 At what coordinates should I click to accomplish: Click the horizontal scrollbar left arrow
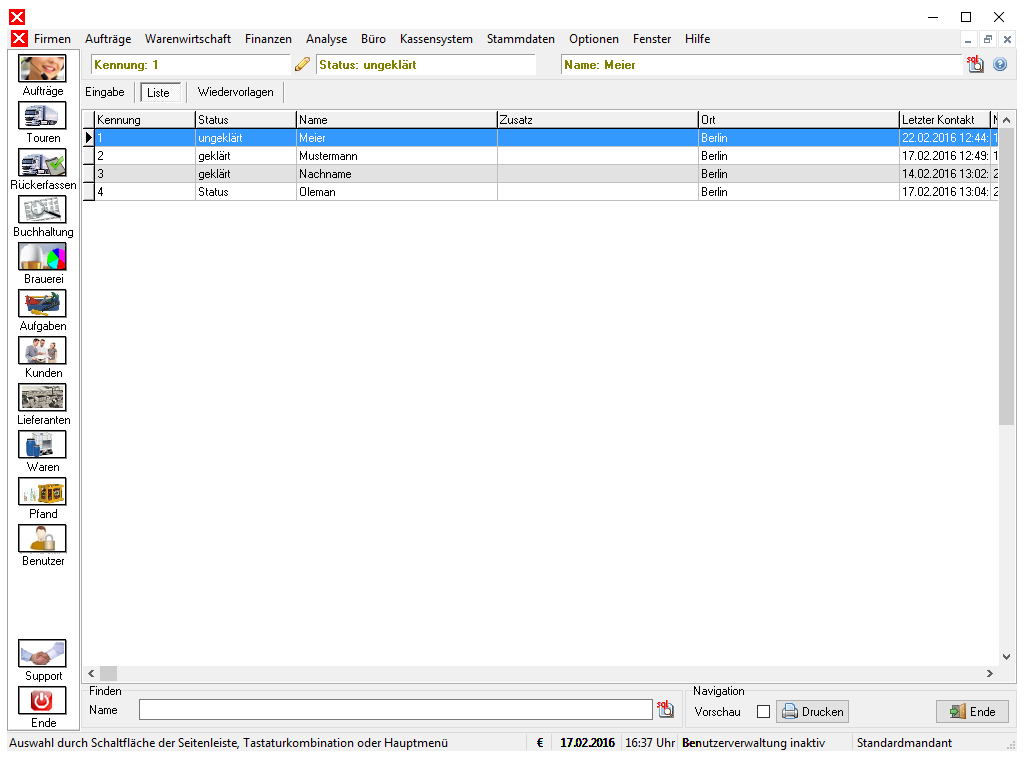coord(91,673)
